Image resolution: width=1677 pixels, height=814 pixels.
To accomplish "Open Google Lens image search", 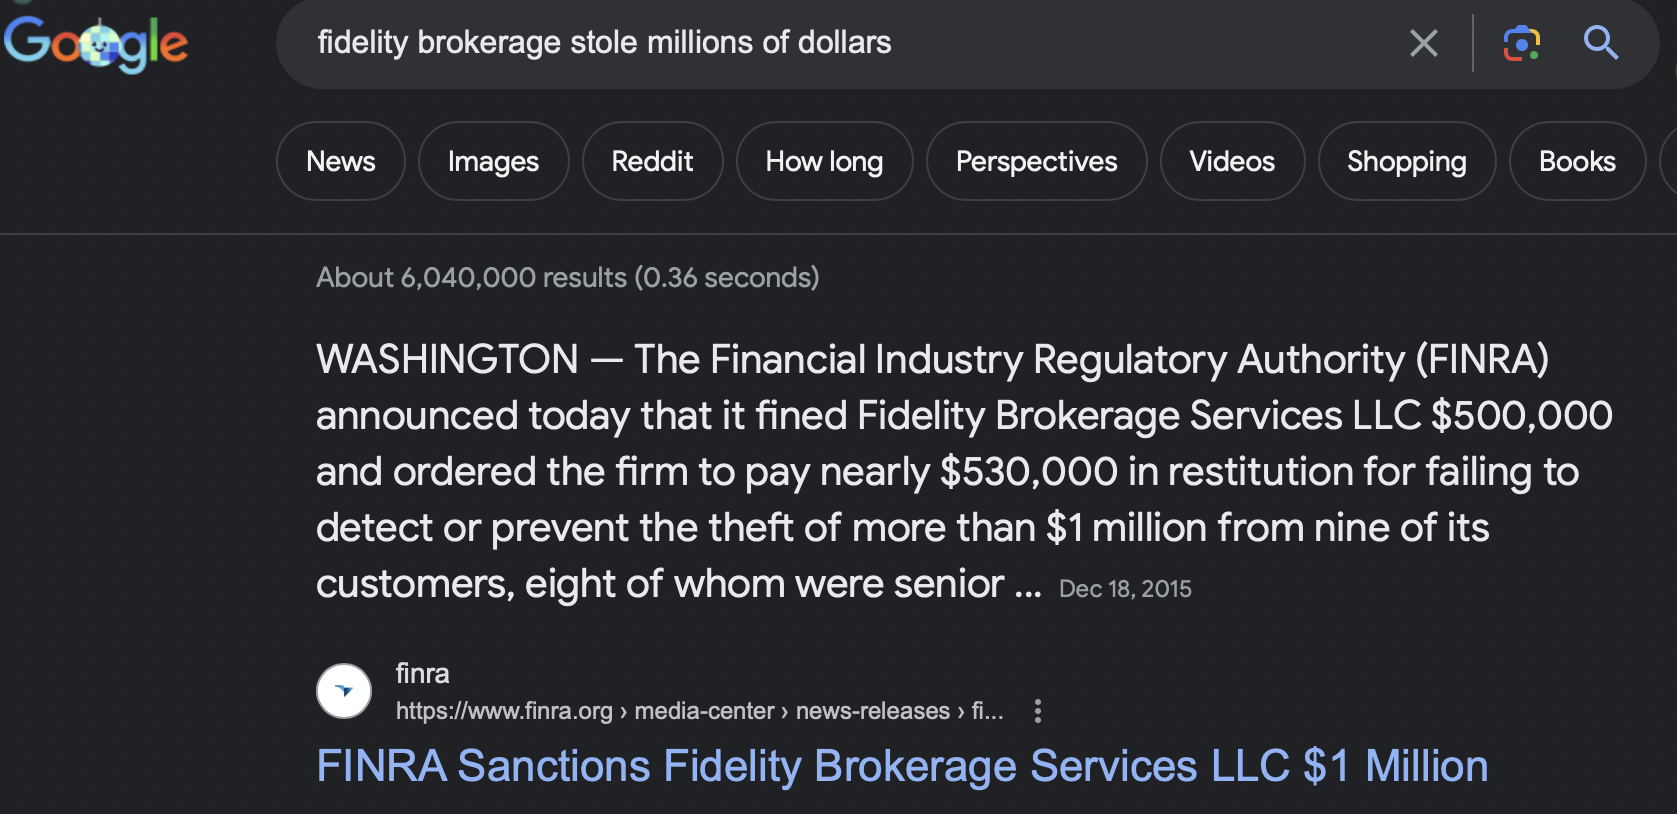I will pos(1521,43).
